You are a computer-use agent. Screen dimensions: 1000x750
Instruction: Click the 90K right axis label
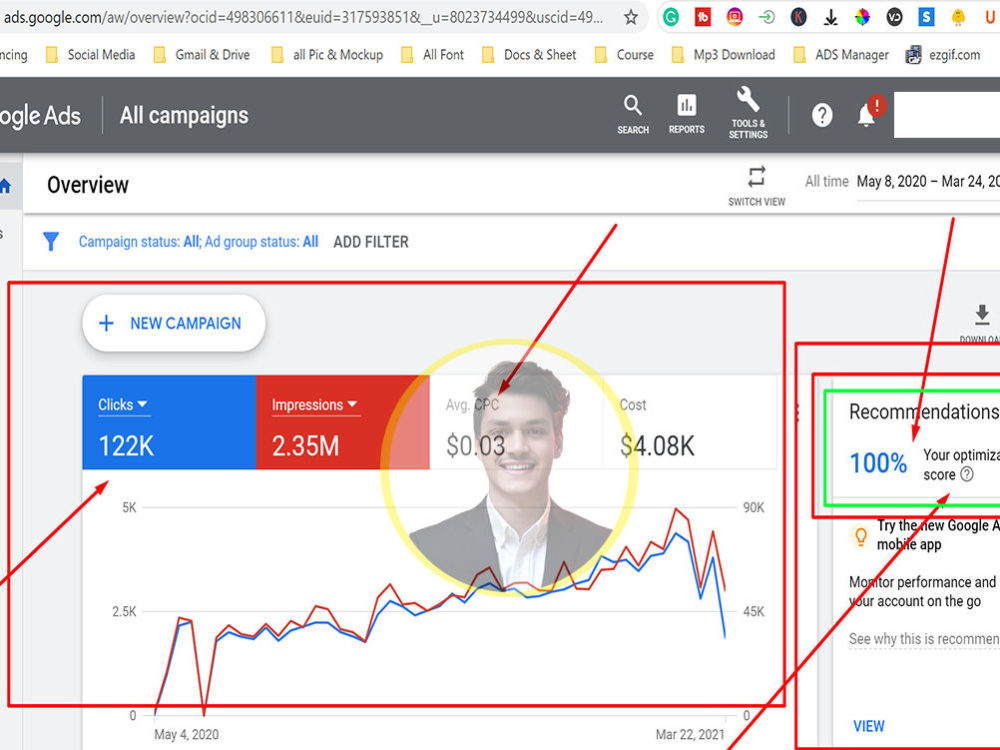pyautogui.click(x=753, y=508)
